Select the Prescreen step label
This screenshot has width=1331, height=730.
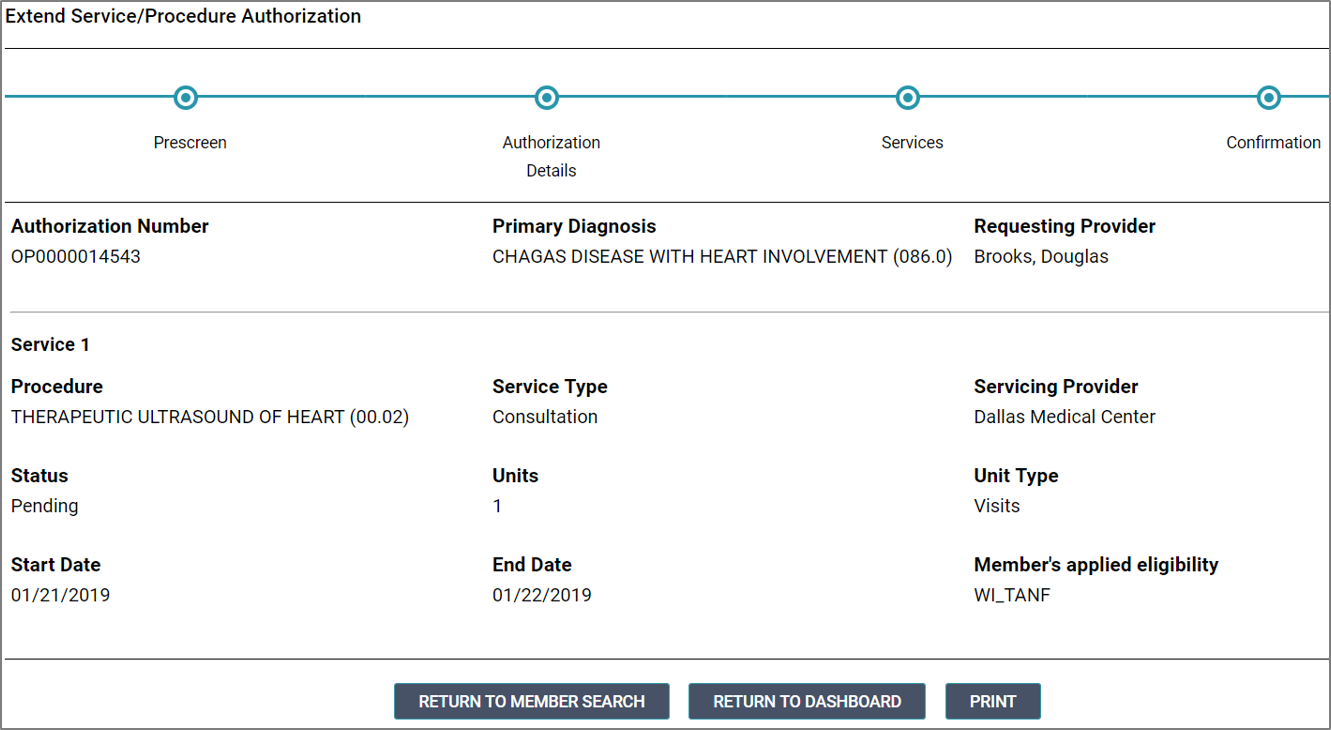click(x=190, y=143)
